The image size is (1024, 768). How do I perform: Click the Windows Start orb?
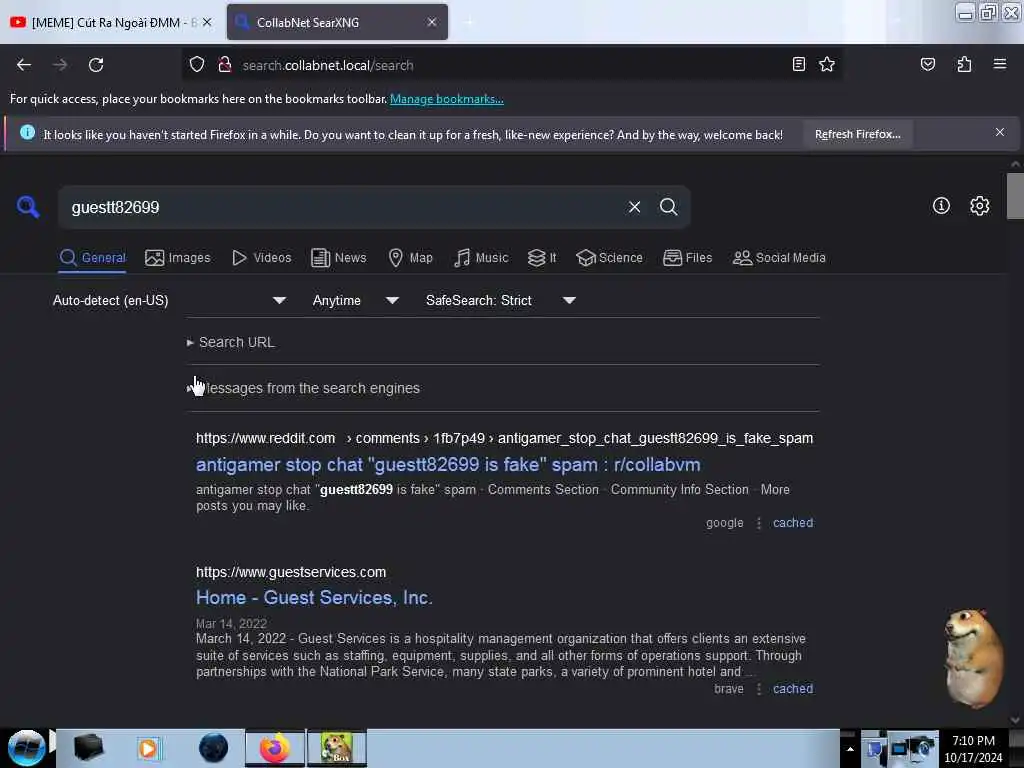click(x=26, y=748)
